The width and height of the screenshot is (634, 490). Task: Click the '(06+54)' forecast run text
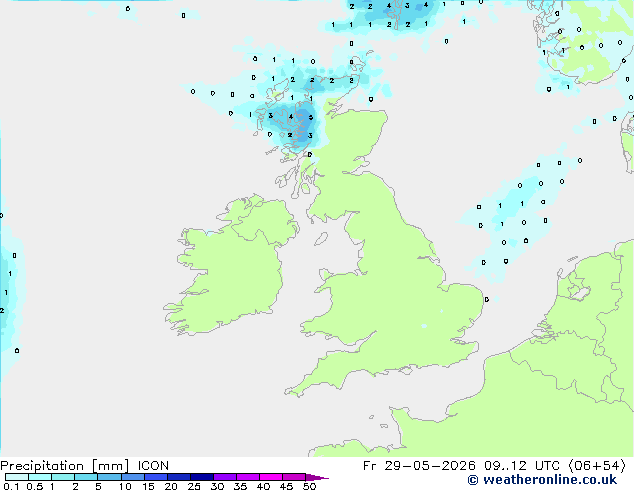pos(596,466)
